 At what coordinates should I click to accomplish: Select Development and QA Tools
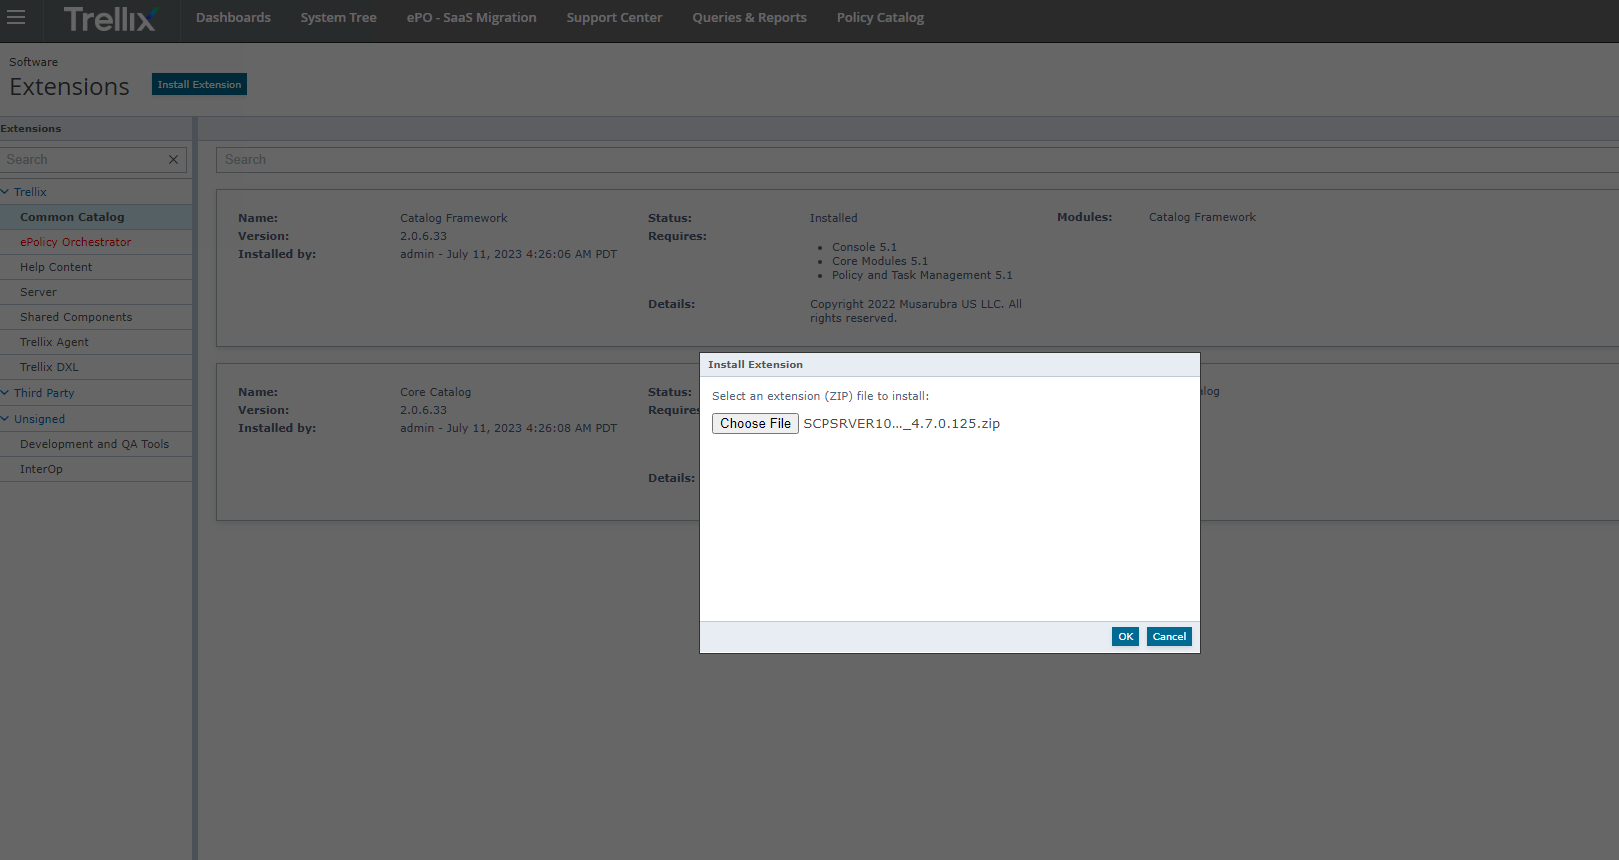click(94, 444)
